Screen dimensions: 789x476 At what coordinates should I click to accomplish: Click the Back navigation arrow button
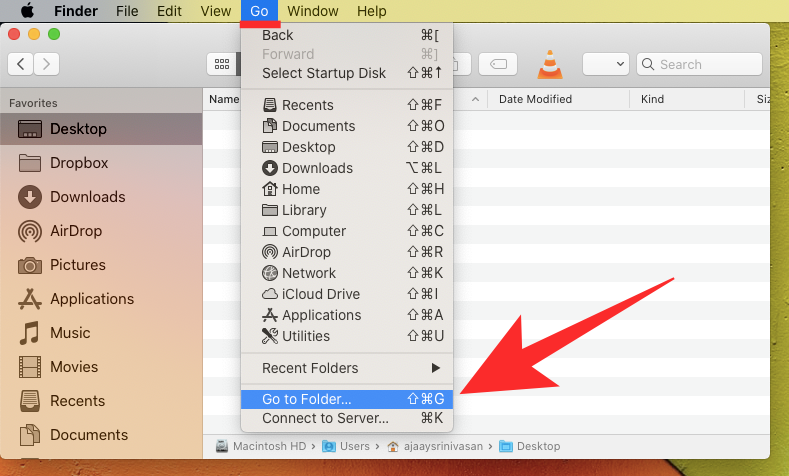21,64
